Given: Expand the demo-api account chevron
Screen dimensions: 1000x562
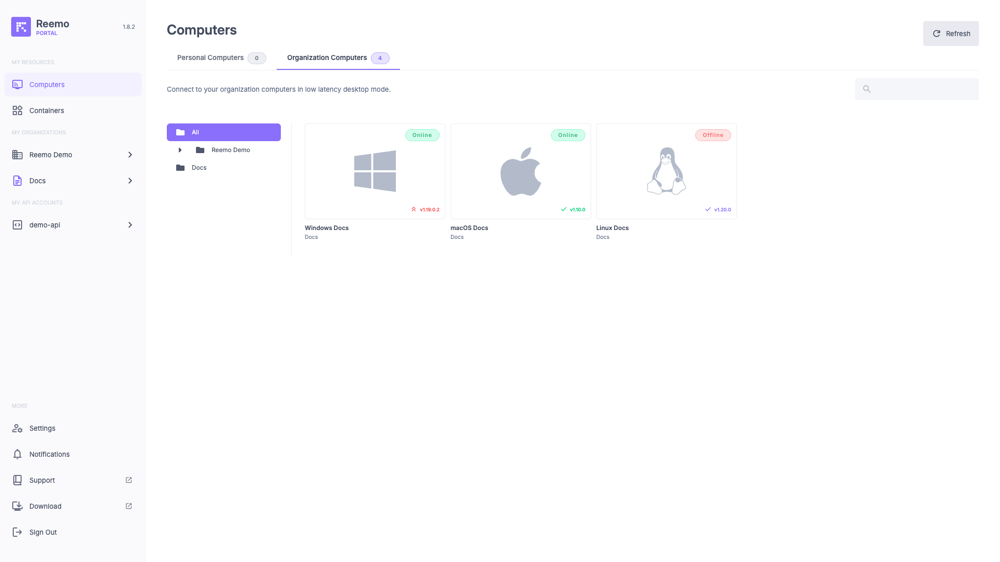Looking at the screenshot, I should [130, 225].
